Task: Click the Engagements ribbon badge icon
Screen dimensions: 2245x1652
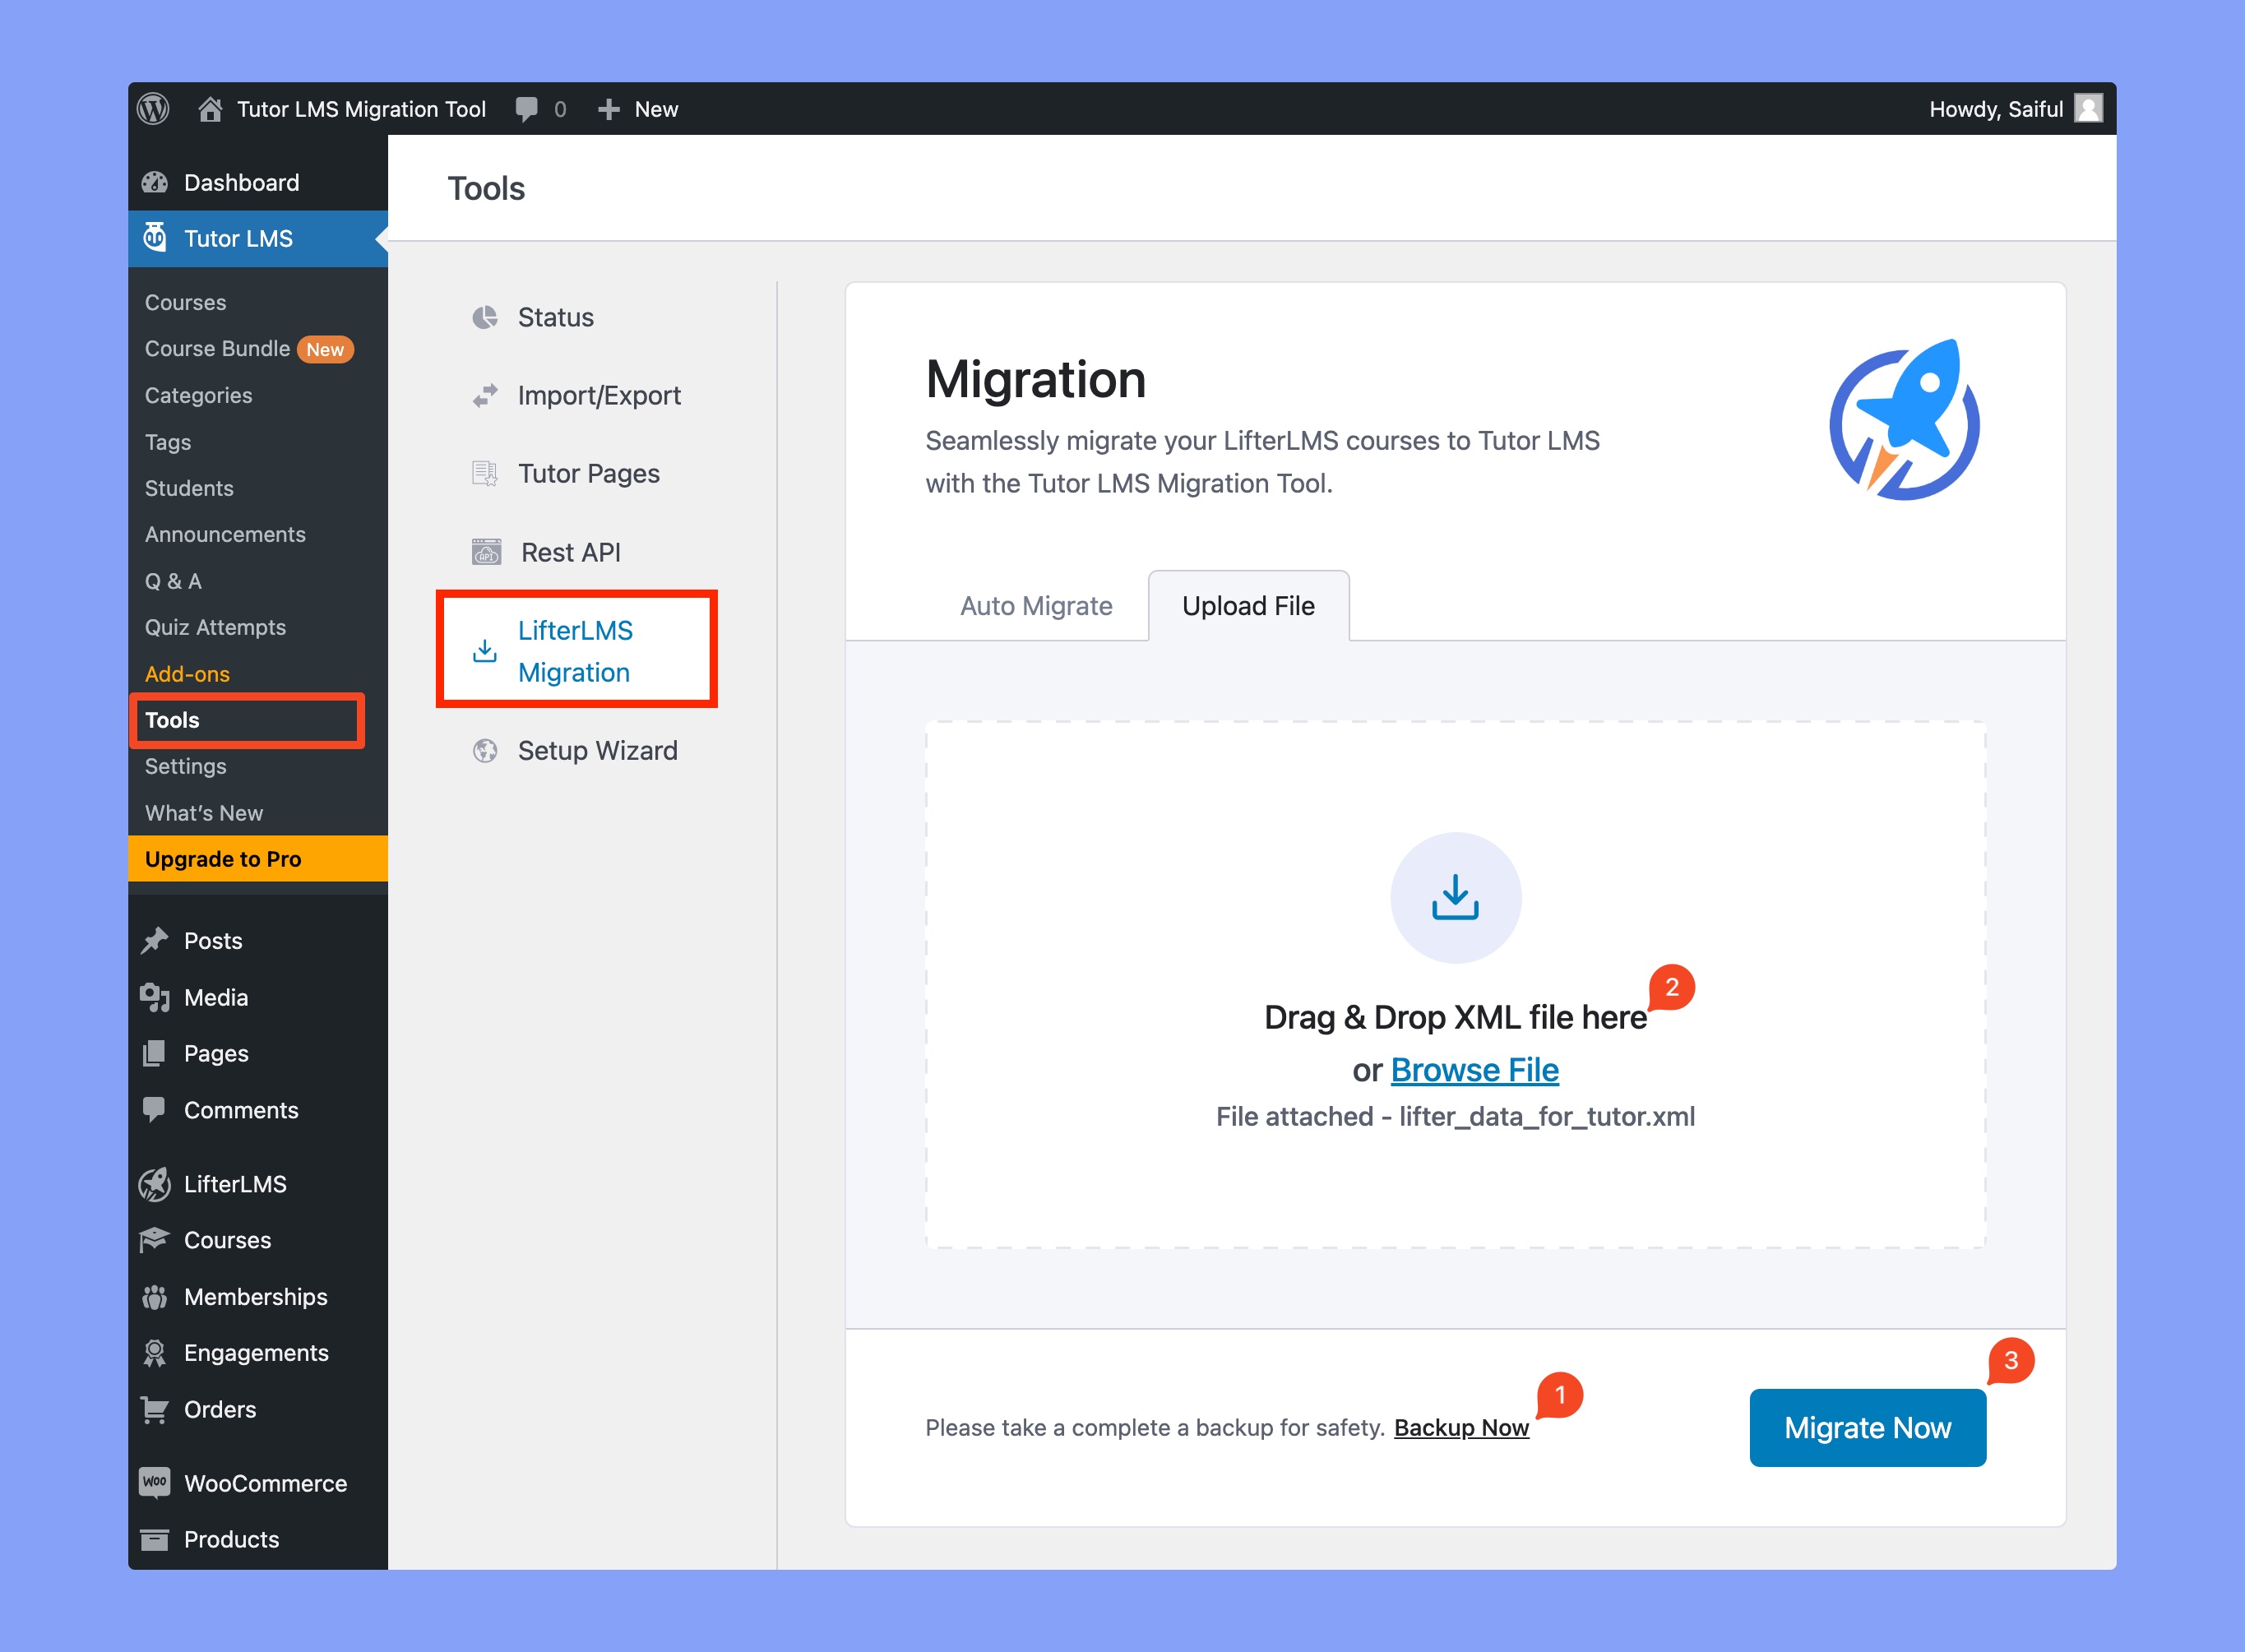Action: [155, 1353]
